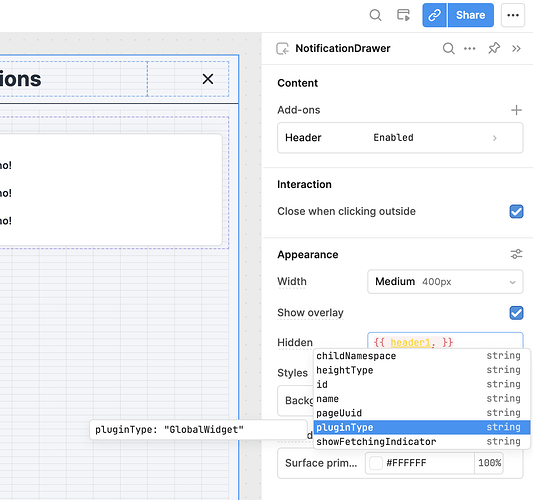
Task: Collapse the inspector with double chevron
Action: pos(516,49)
